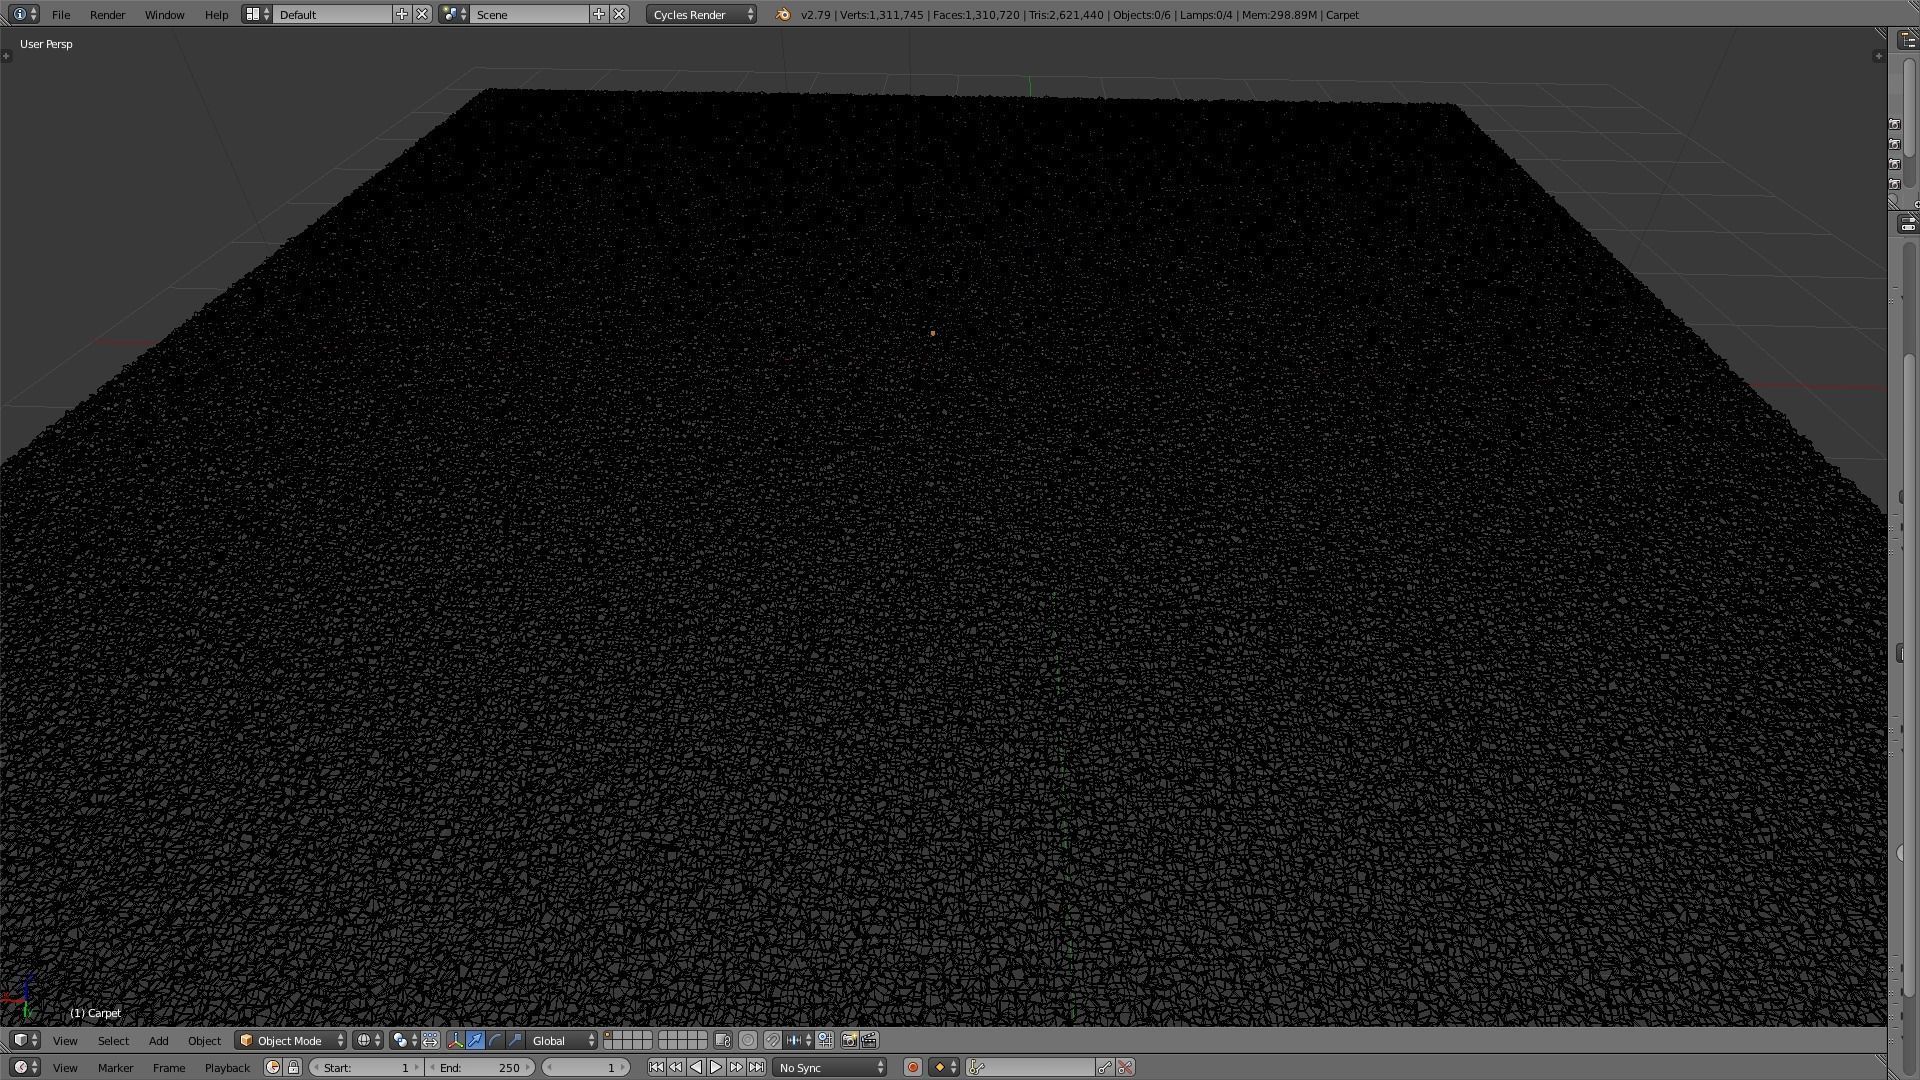Screen dimensions: 1920x1080
Task: Add a new scene
Action: [x=599, y=14]
